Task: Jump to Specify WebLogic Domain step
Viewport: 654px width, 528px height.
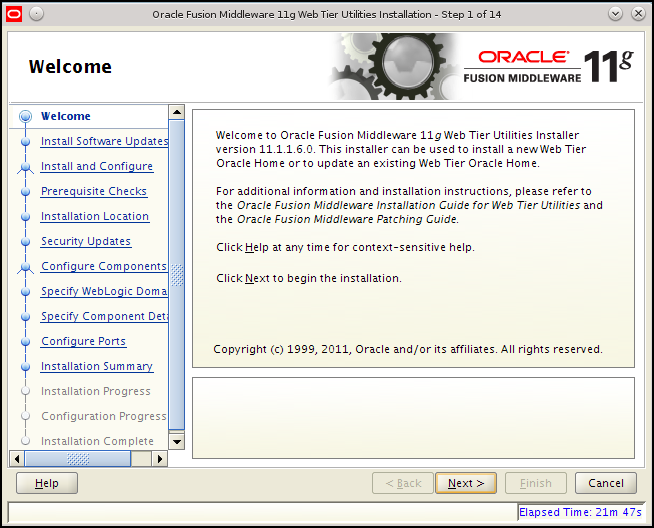Action: 104,292
